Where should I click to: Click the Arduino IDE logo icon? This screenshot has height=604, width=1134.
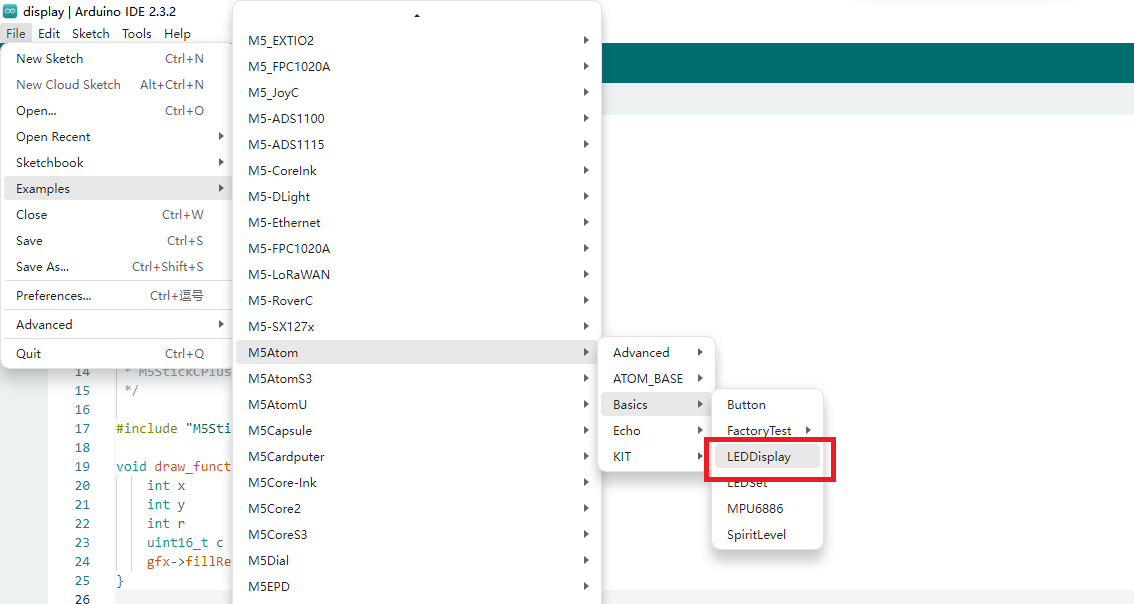[10, 11]
